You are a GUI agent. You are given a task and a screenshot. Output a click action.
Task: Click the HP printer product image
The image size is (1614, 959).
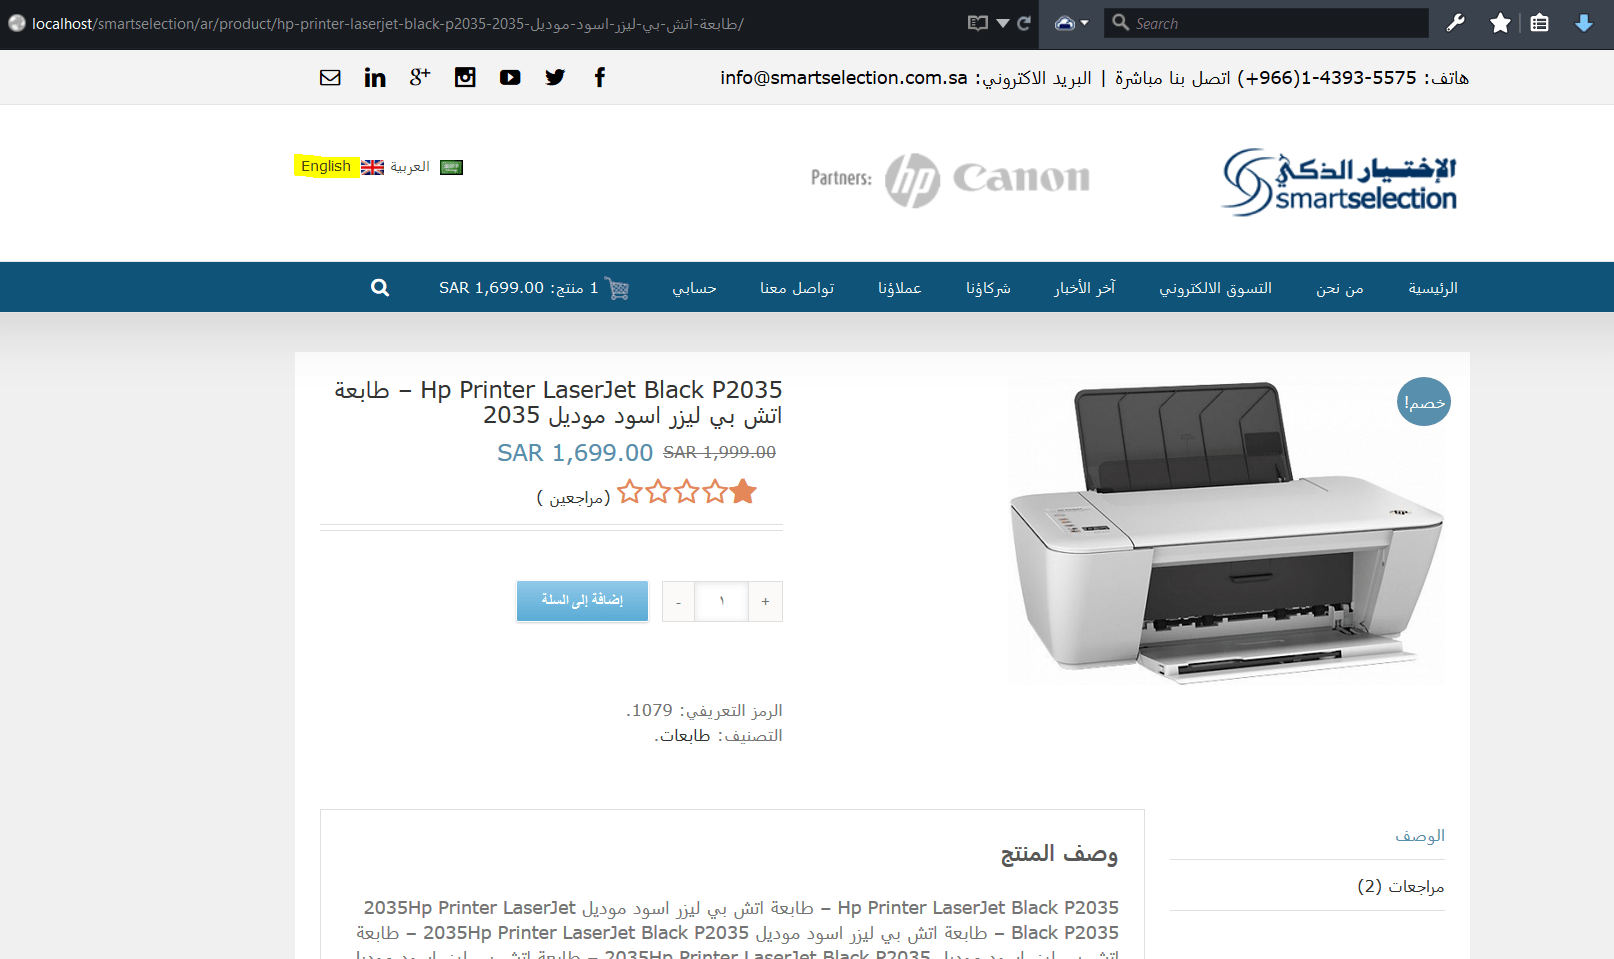tap(1226, 531)
